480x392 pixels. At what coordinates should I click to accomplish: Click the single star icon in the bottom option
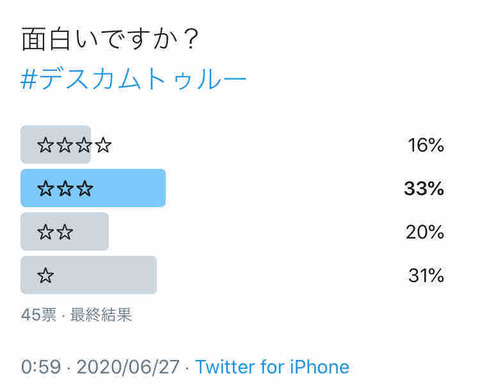pyautogui.click(x=46, y=276)
